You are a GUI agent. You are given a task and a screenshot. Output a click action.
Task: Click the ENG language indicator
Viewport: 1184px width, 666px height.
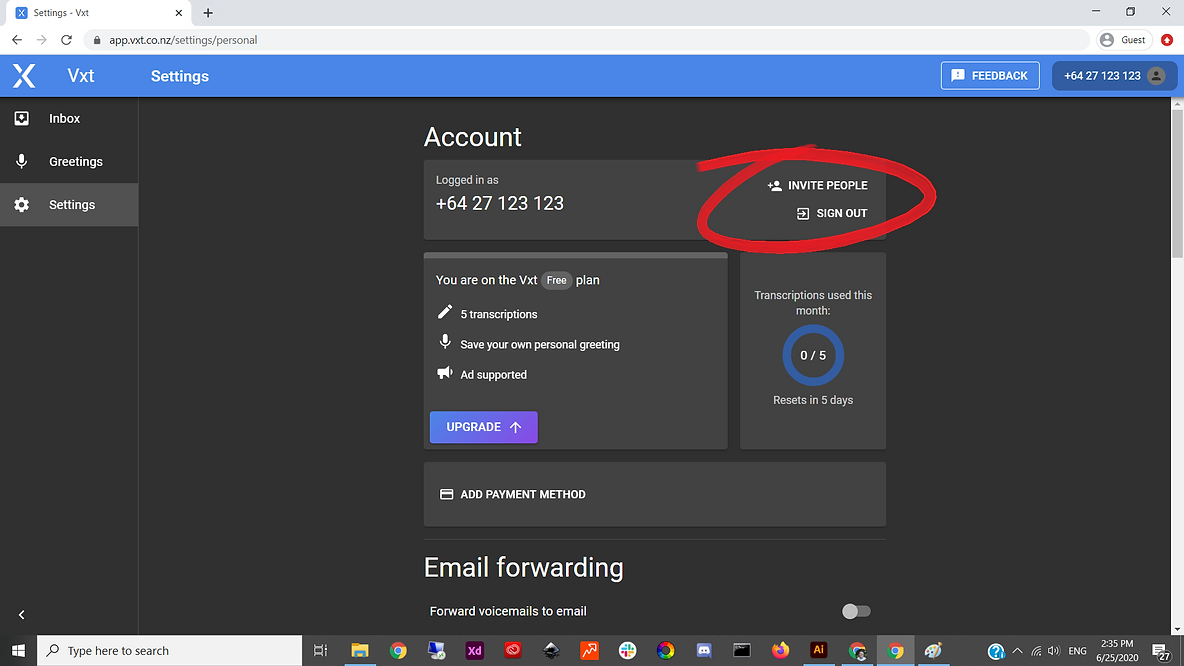[1078, 651]
